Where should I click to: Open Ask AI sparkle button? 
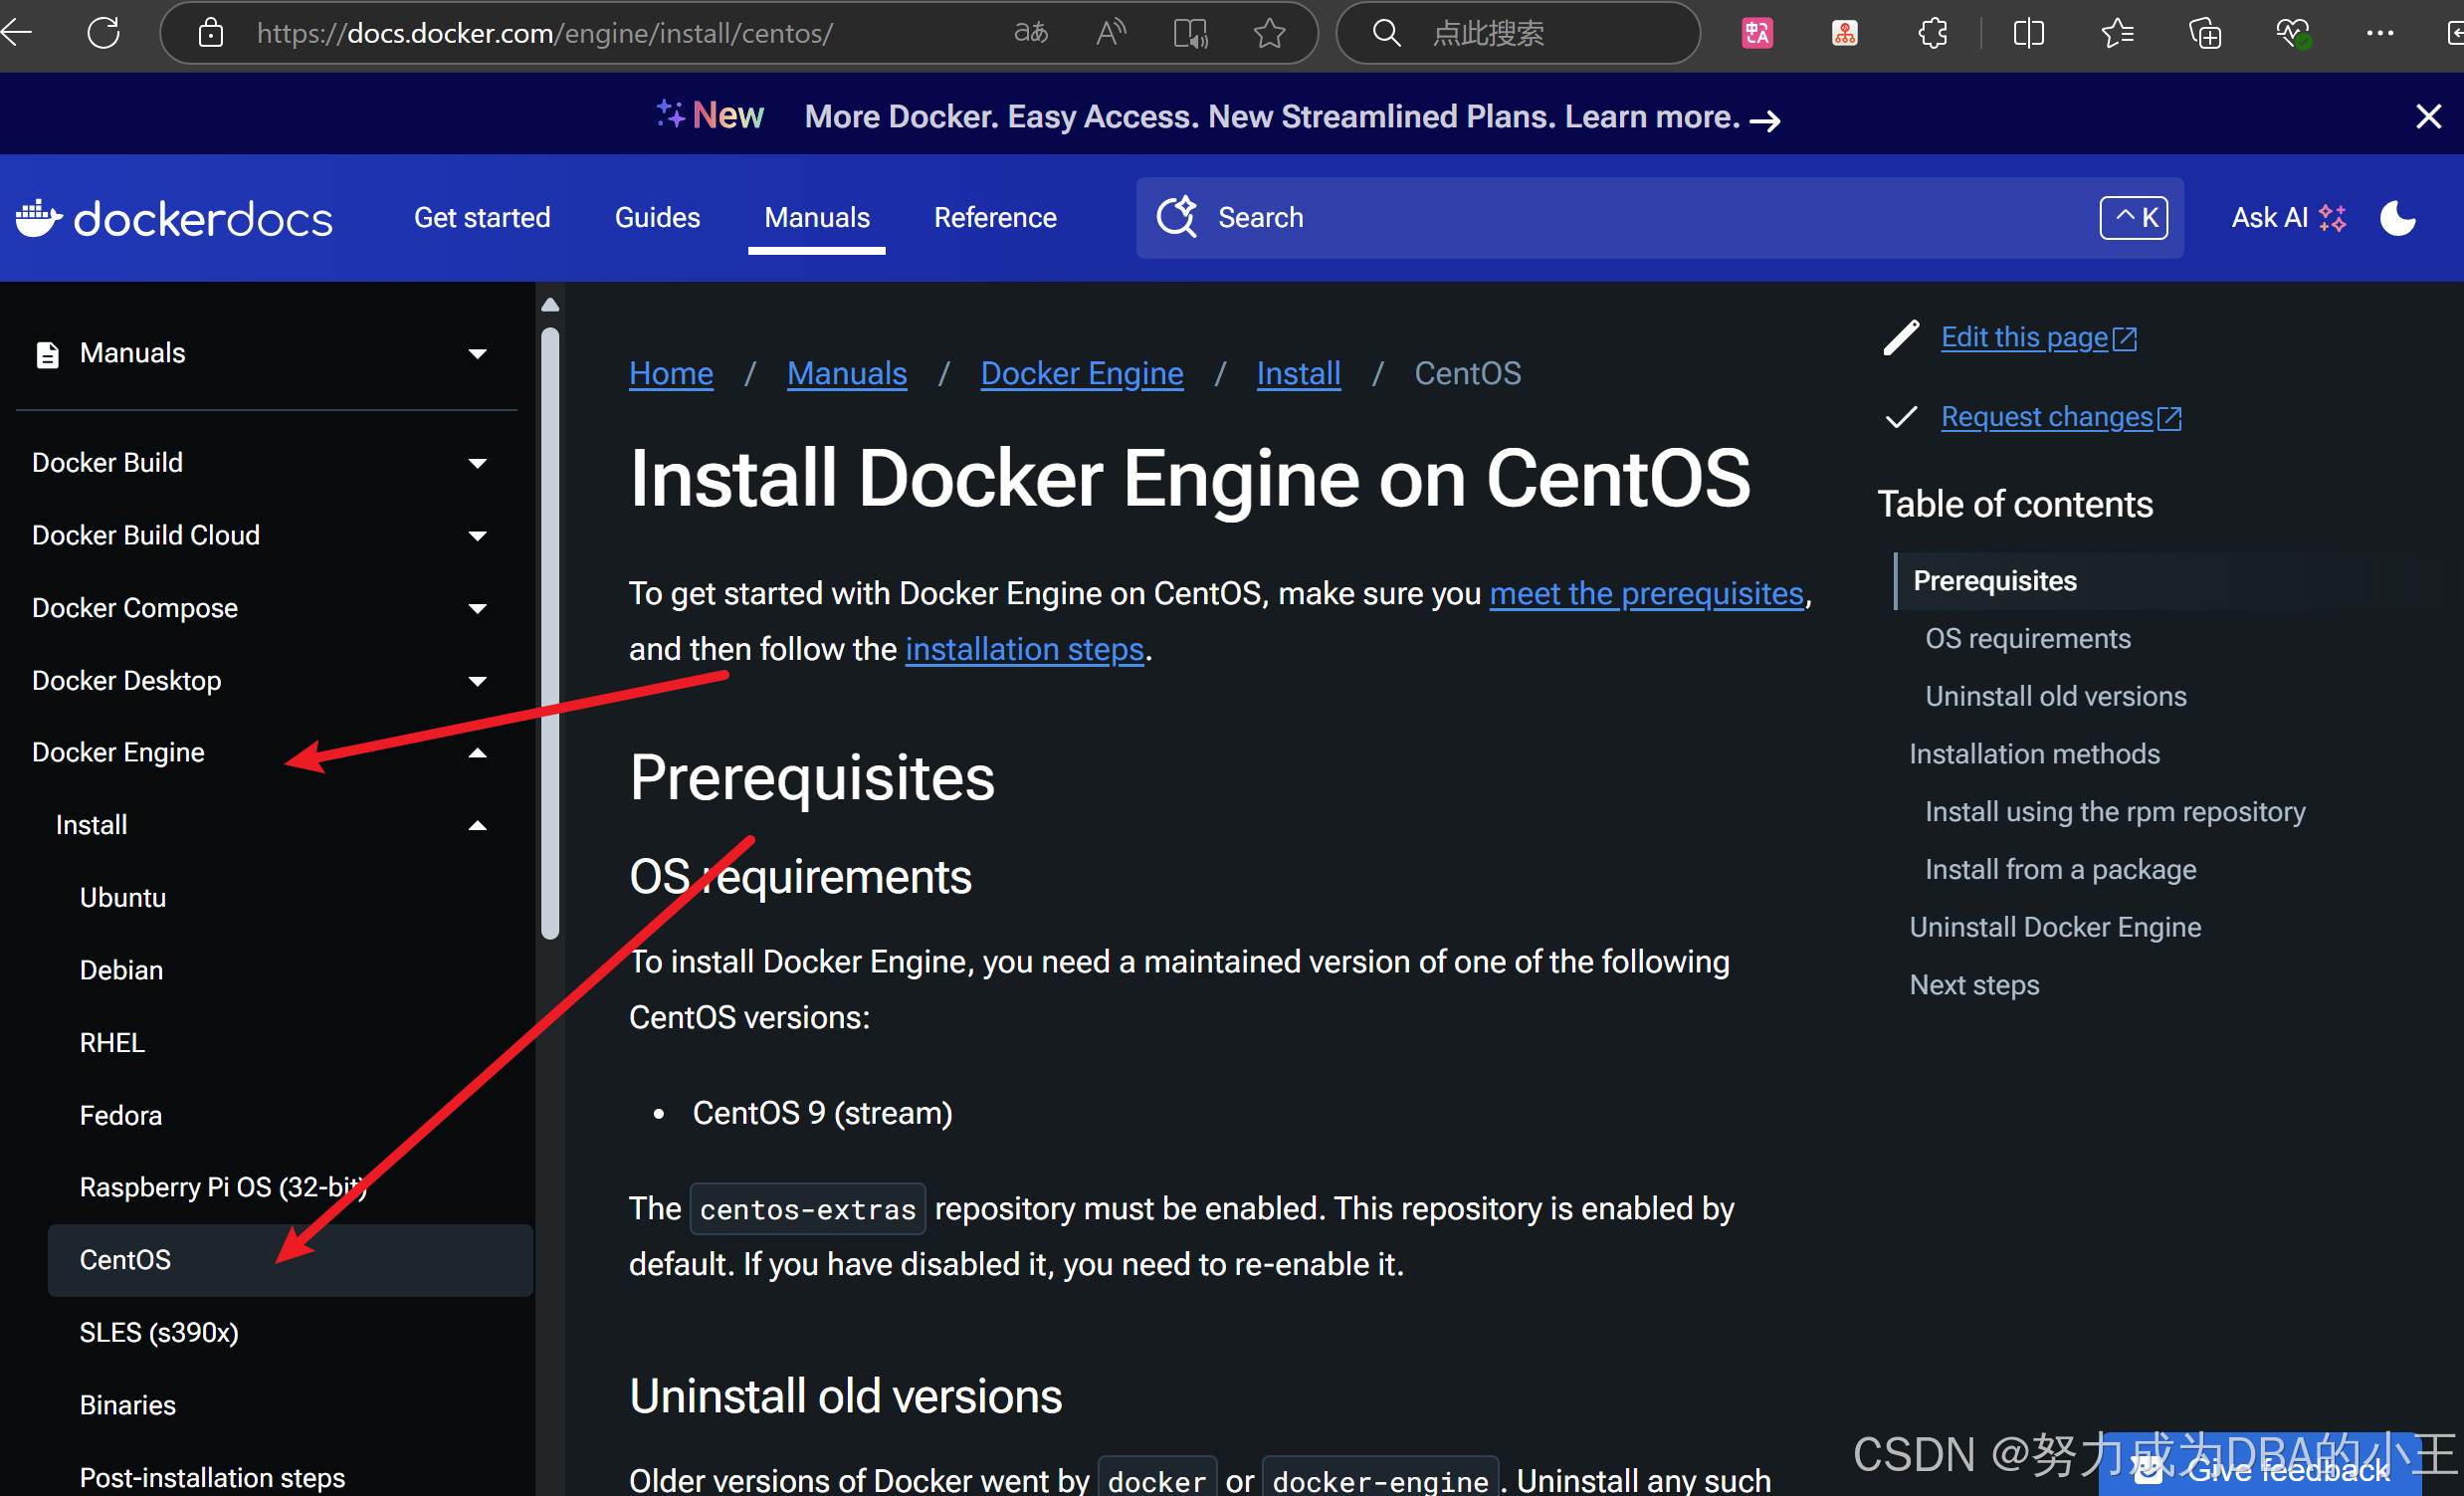tap(2288, 218)
